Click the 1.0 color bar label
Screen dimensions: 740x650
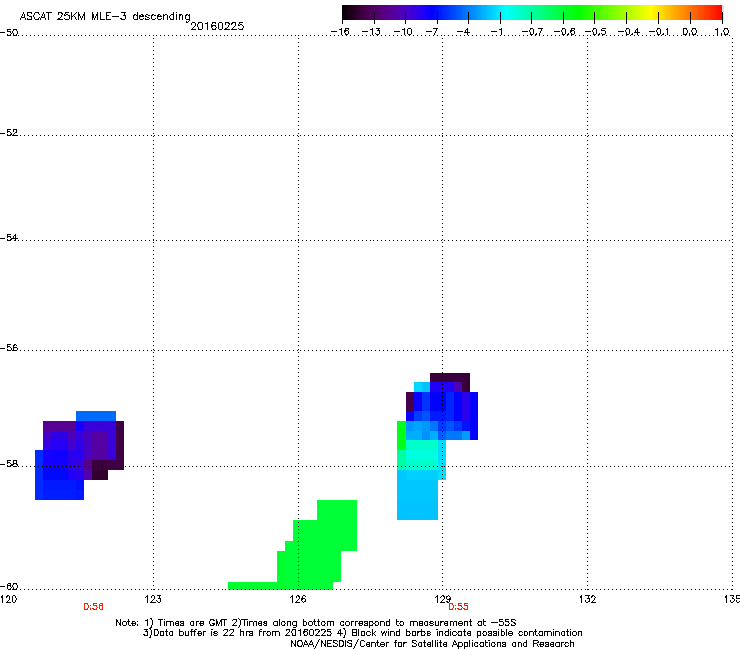[x=722, y=32]
